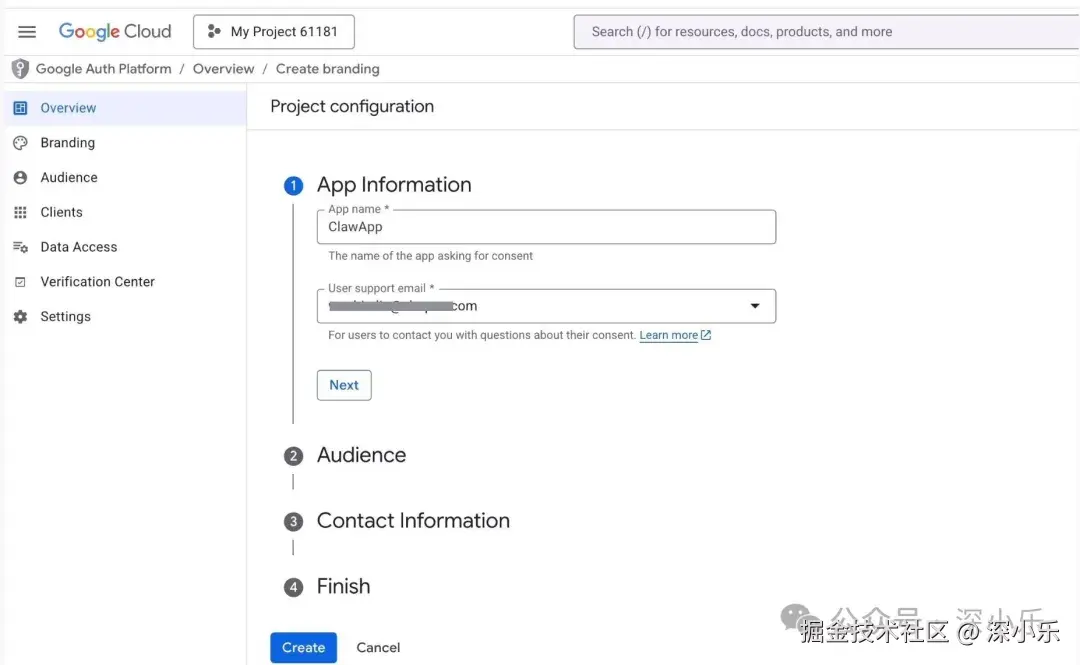Viewport: 1080px width, 665px height.
Task: Click the Data Access icon
Action: 20,247
